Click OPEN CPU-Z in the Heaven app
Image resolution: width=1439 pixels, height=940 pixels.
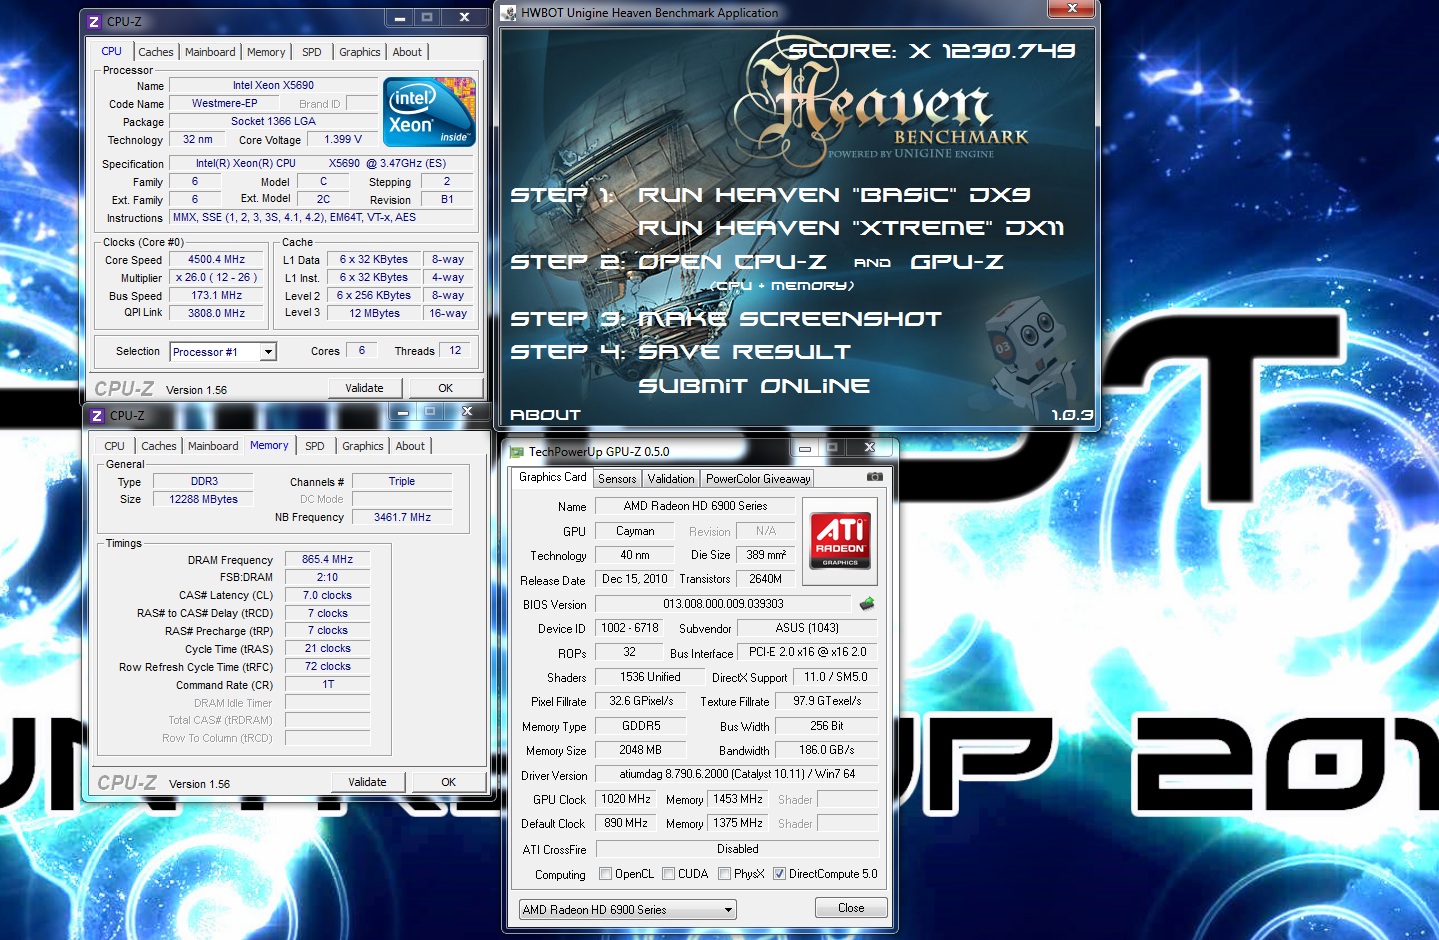(732, 262)
